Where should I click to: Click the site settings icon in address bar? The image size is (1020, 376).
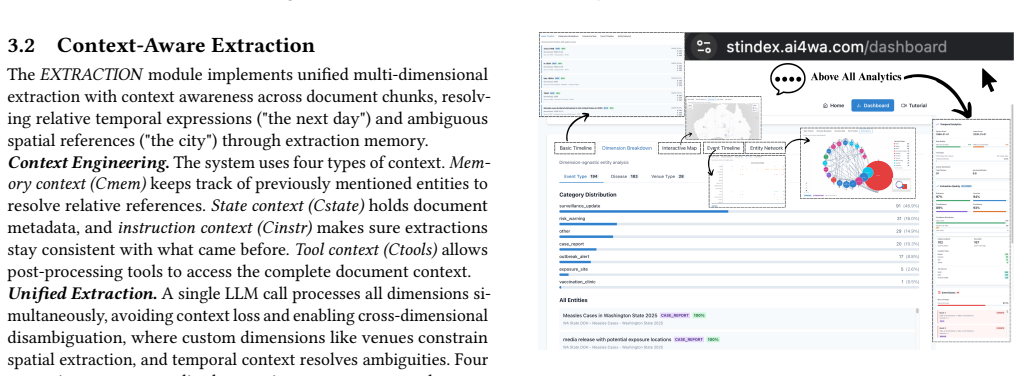704,47
